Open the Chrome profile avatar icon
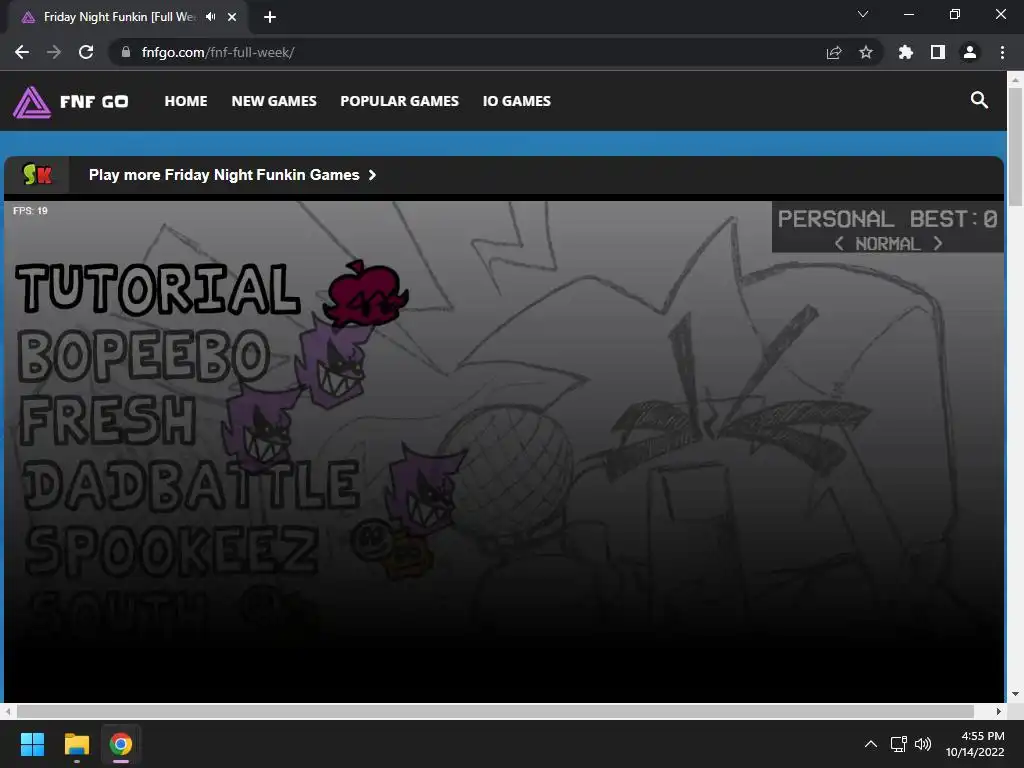The width and height of the screenshot is (1024, 768). pos(970,52)
